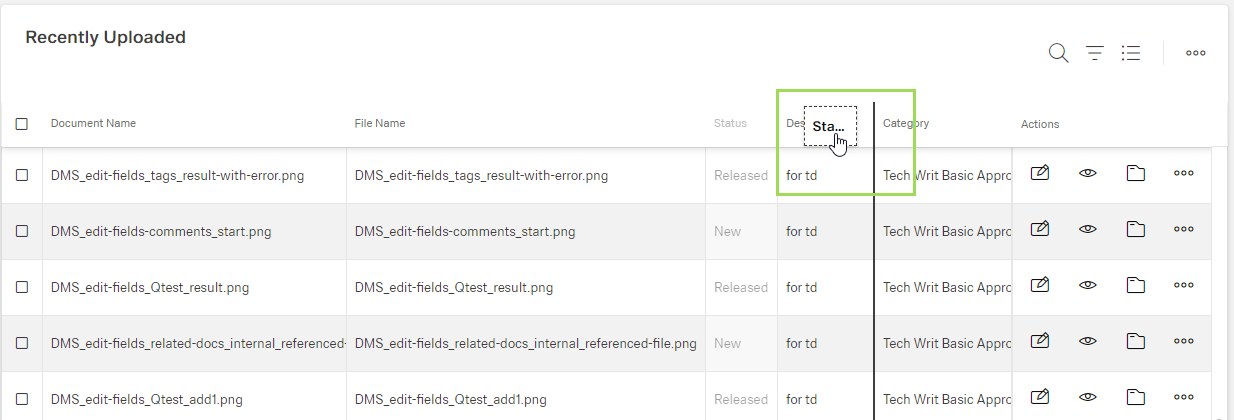Click the Category column header
Screen dimensions: 1234x420
coord(906,124)
